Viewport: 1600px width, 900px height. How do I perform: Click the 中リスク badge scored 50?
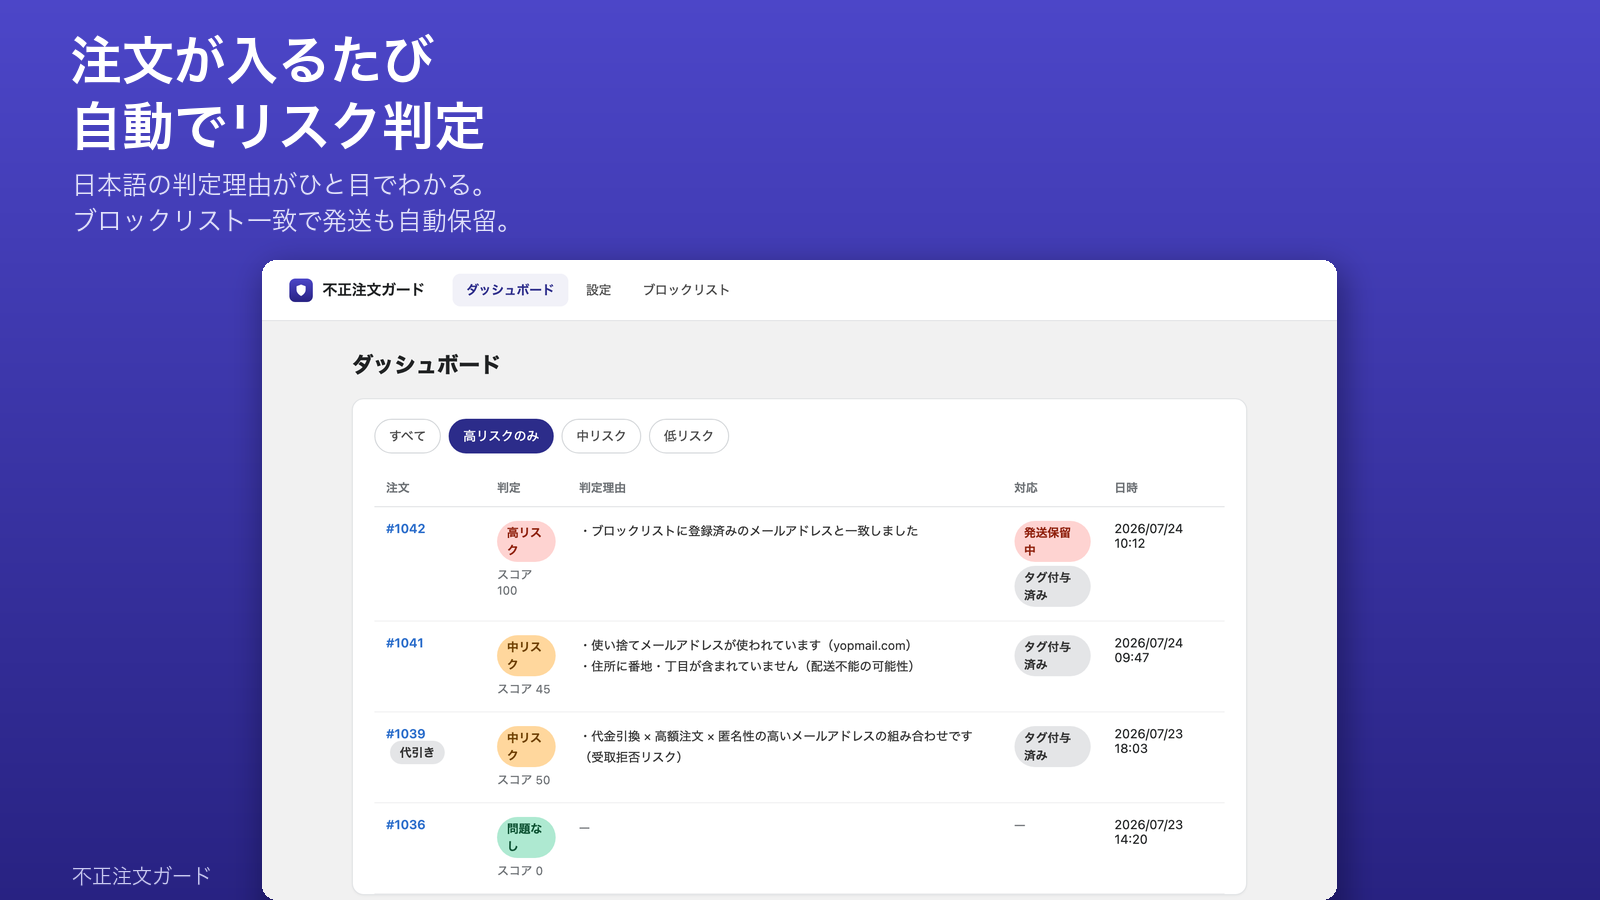[526, 746]
